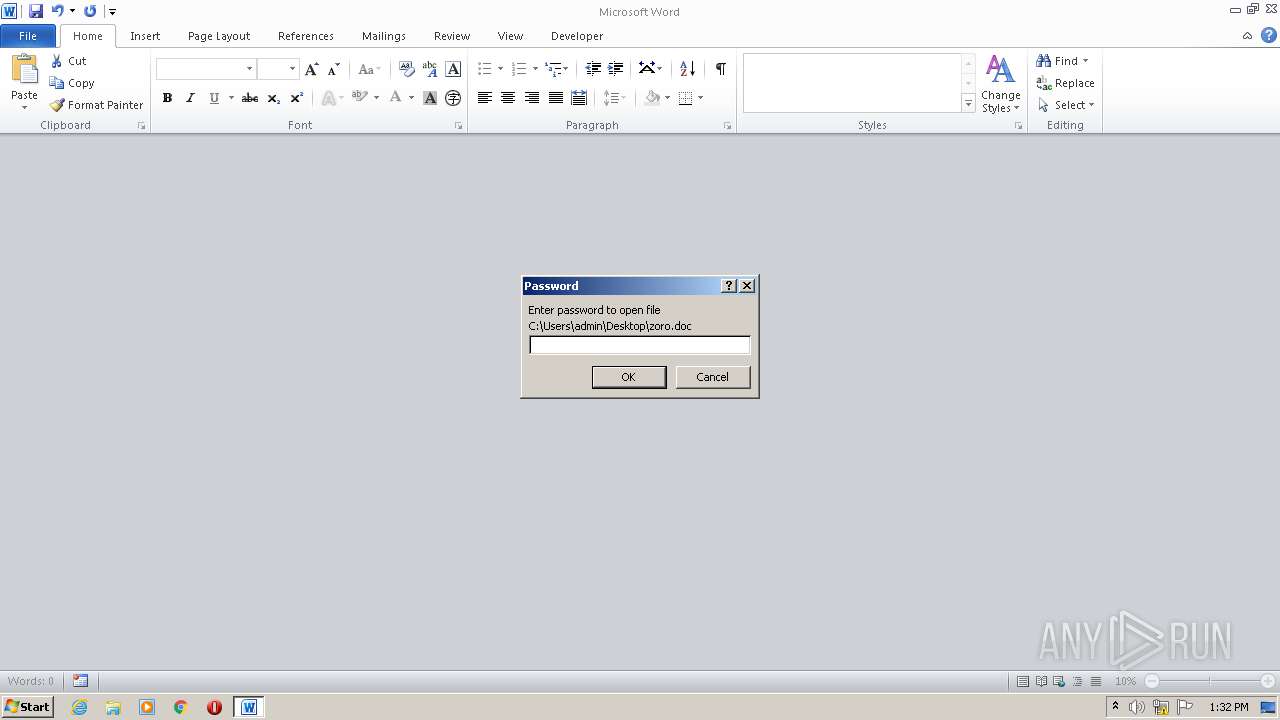The width and height of the screenshot is (1280, 720).
Task: Toggle Underline formatting
Action: [x=213, y=98]
